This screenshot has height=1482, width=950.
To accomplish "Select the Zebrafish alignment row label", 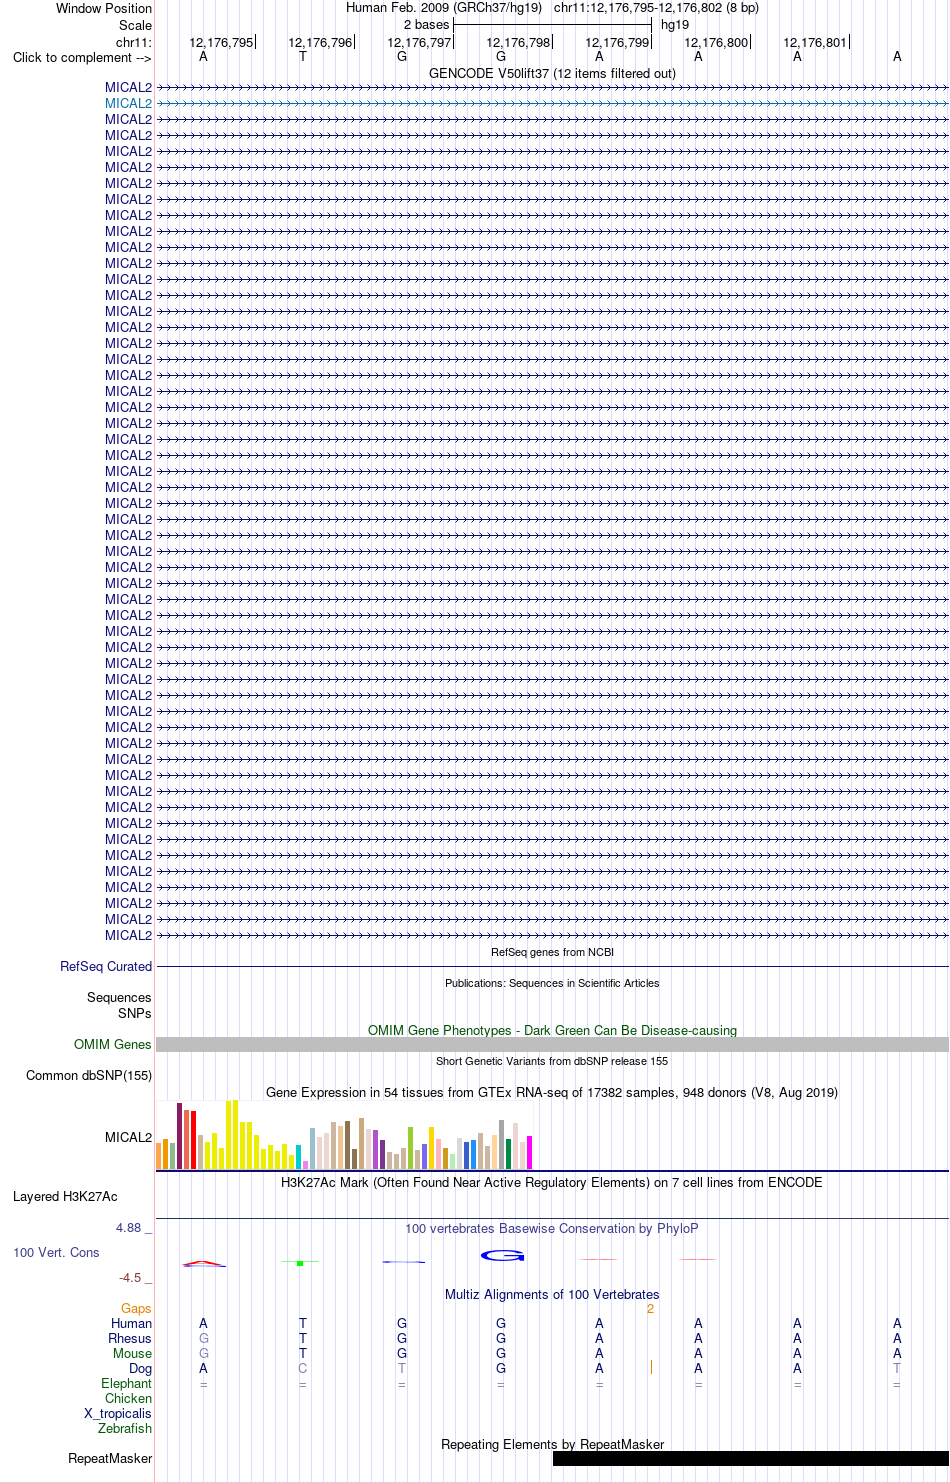I will 125,1428.
